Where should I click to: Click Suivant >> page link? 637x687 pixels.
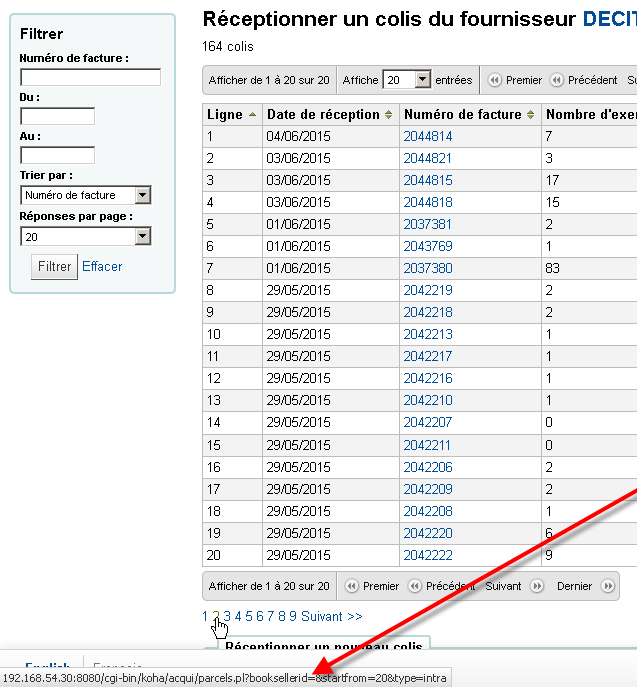[x=331, y=616]
